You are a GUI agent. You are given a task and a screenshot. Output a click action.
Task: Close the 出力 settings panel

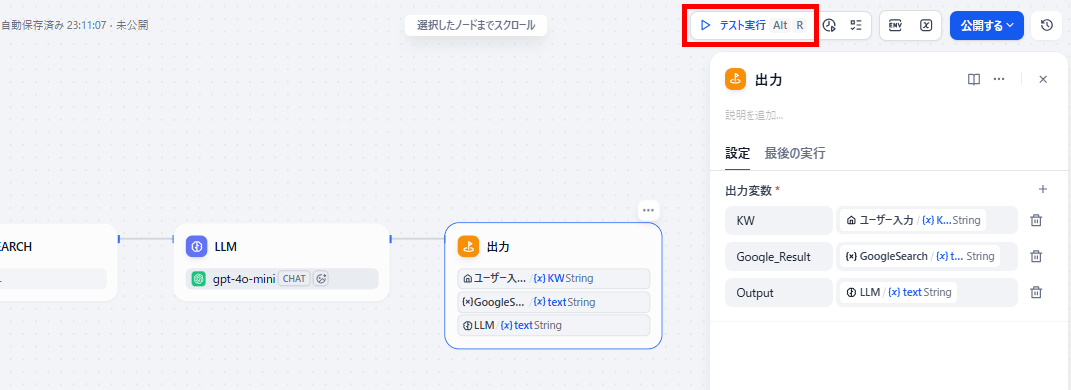coord(1043,79)
